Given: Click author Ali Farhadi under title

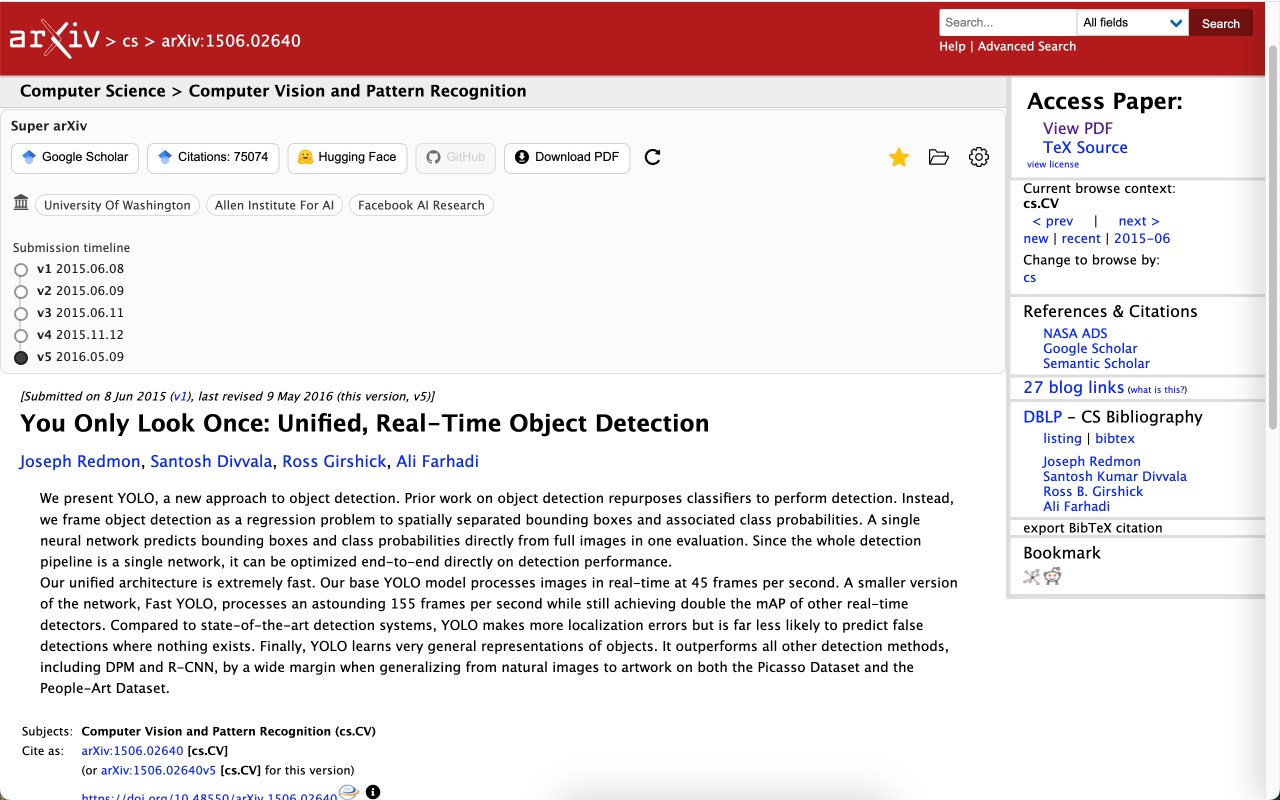Looking at the screenshot, I should click(x=437, y=461).
